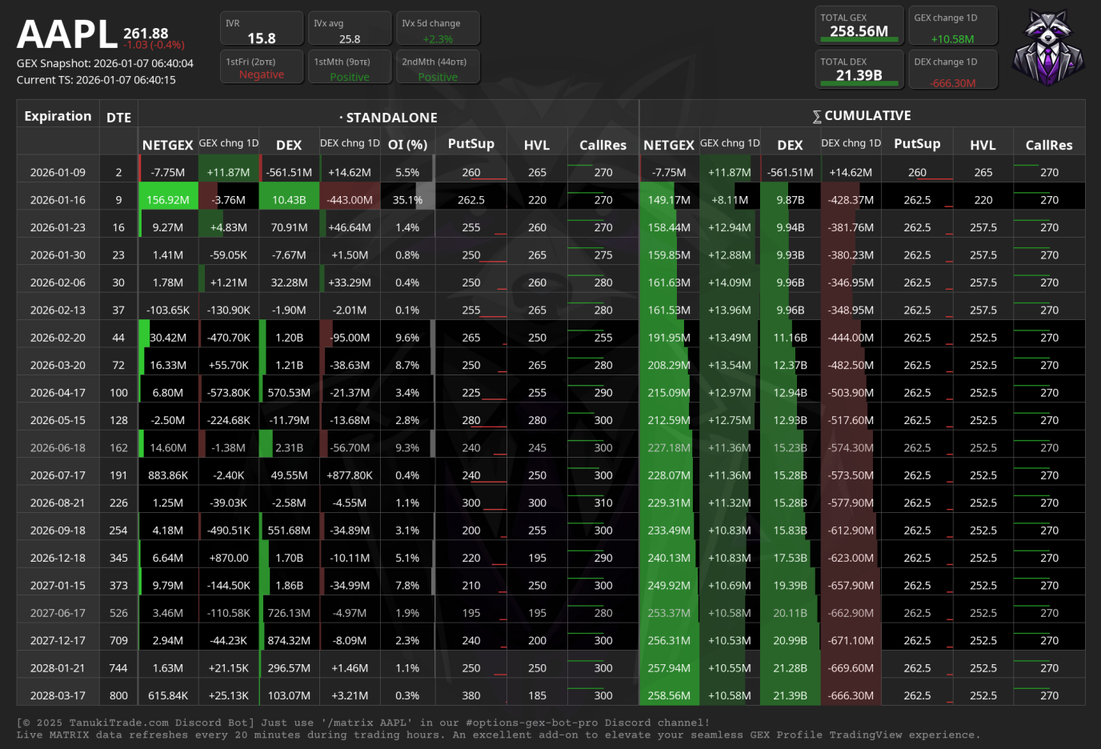1101x749 pixels.
Task: Click the TOTAL DEX 21.39B box
Action: (859, 69)
